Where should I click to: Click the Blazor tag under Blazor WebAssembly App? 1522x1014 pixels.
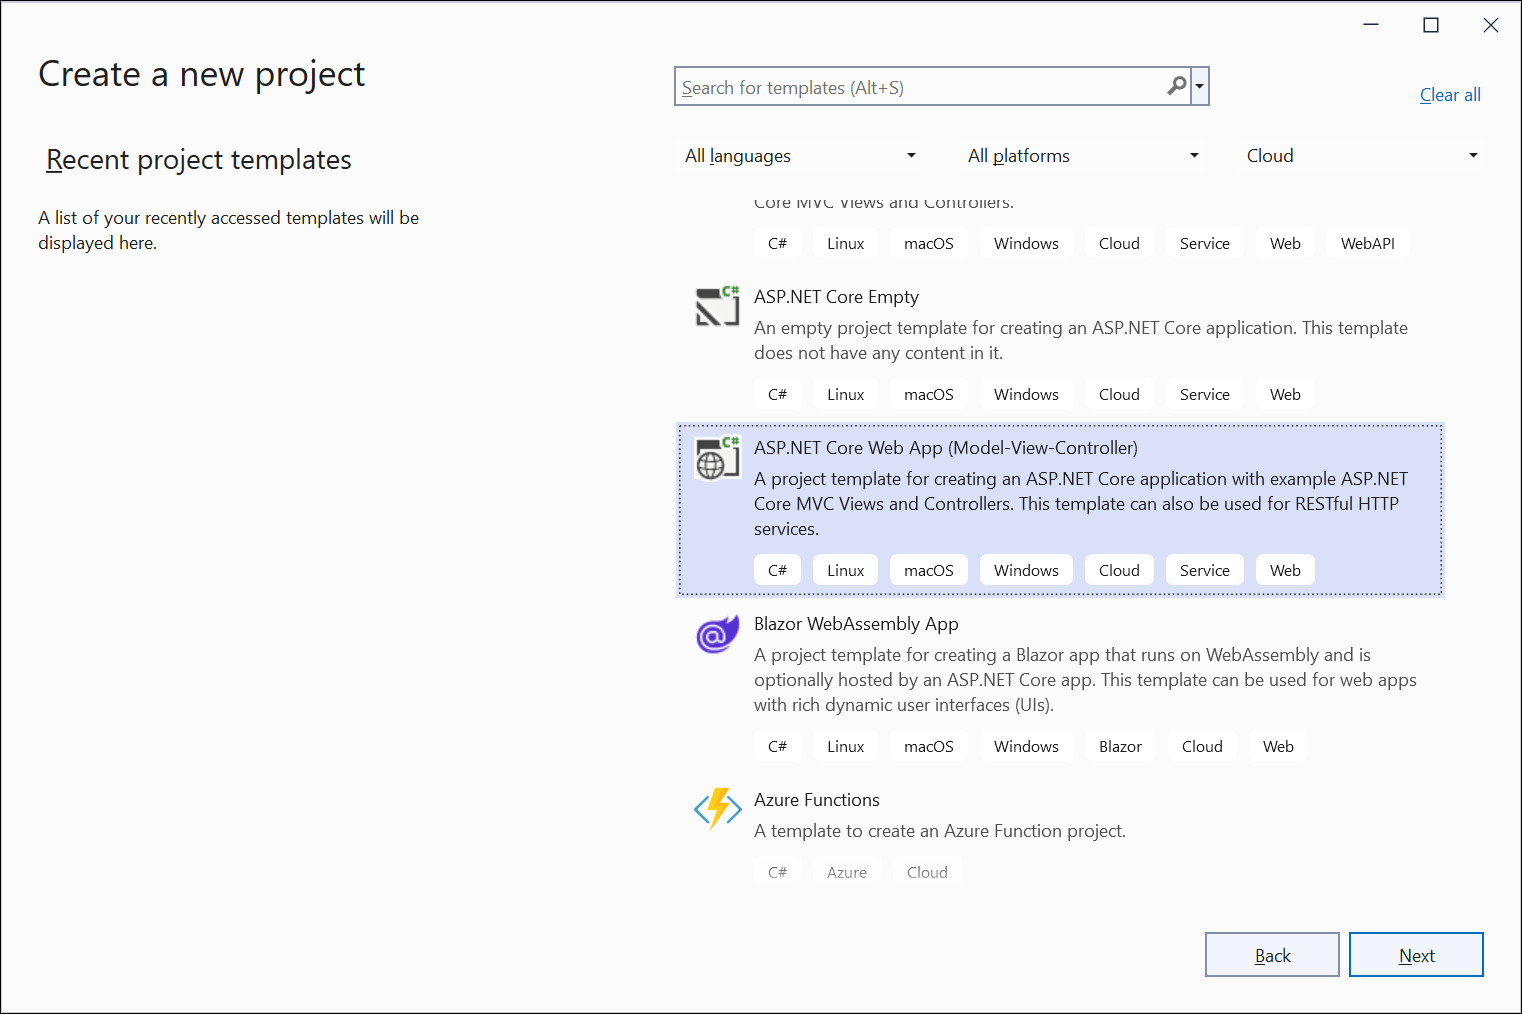tap(1120, 747)
